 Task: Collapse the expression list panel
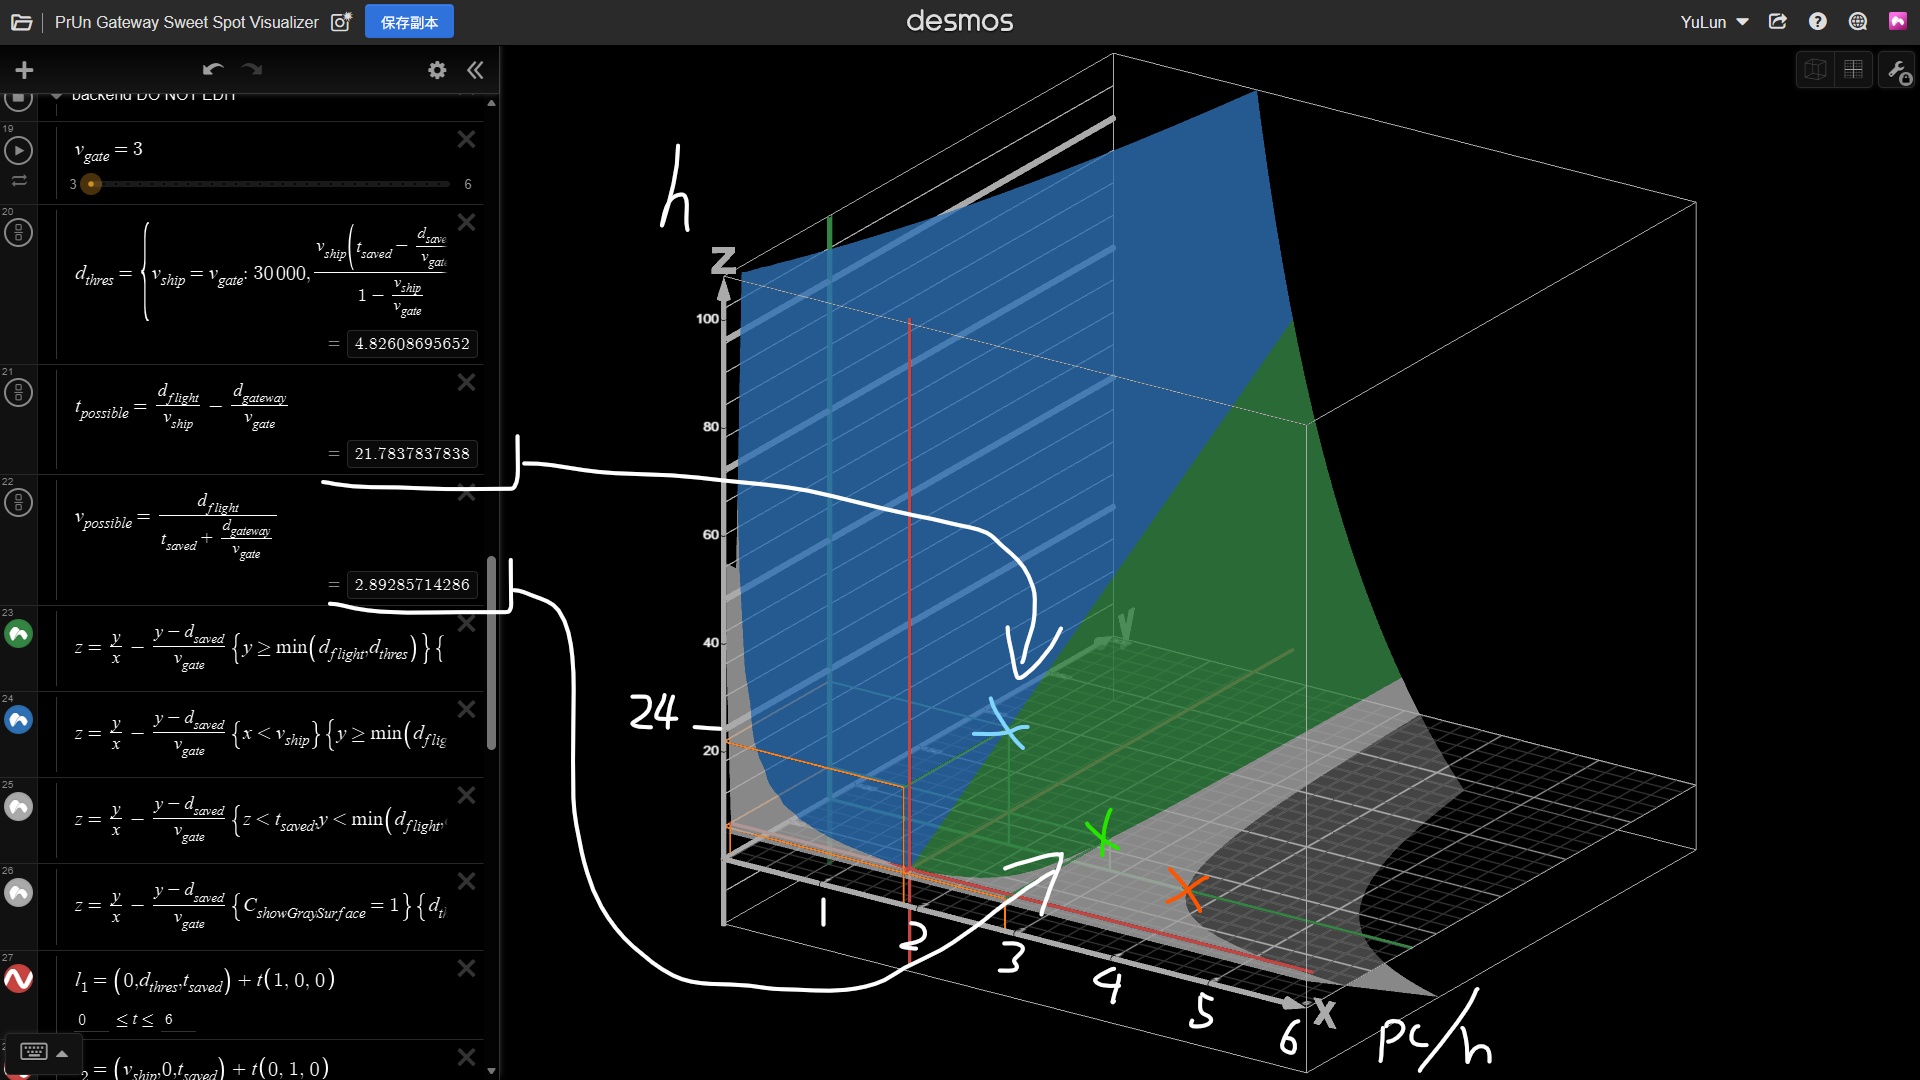tap(475, 70)
